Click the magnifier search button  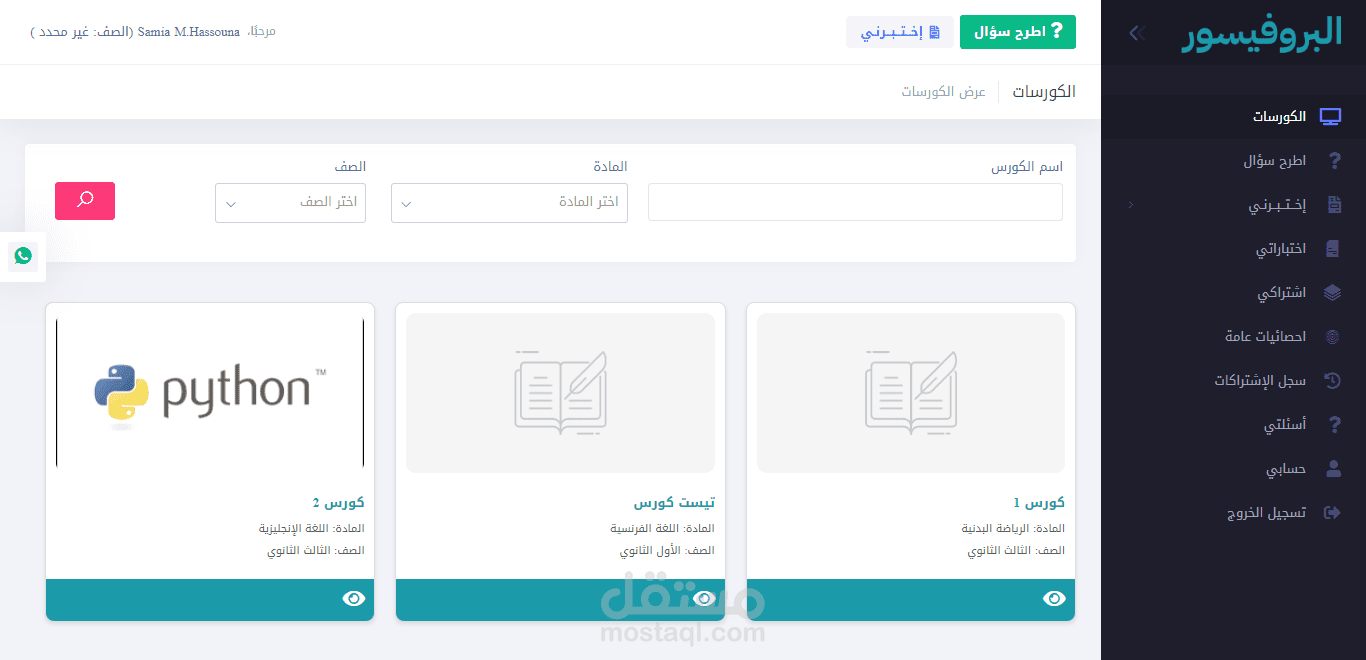(x=85, y=201)
